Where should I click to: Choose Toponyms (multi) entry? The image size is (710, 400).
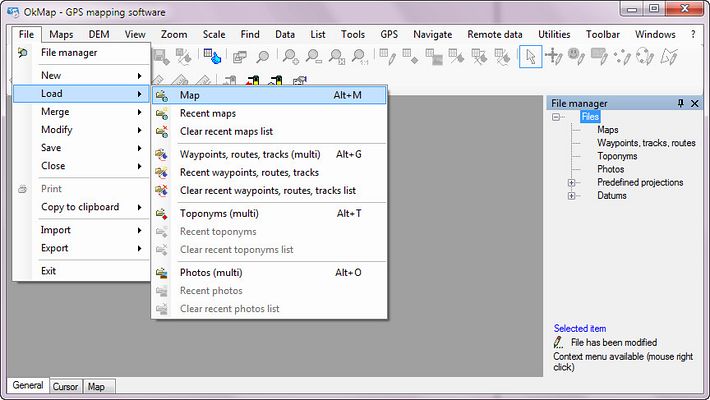(269, 213)
